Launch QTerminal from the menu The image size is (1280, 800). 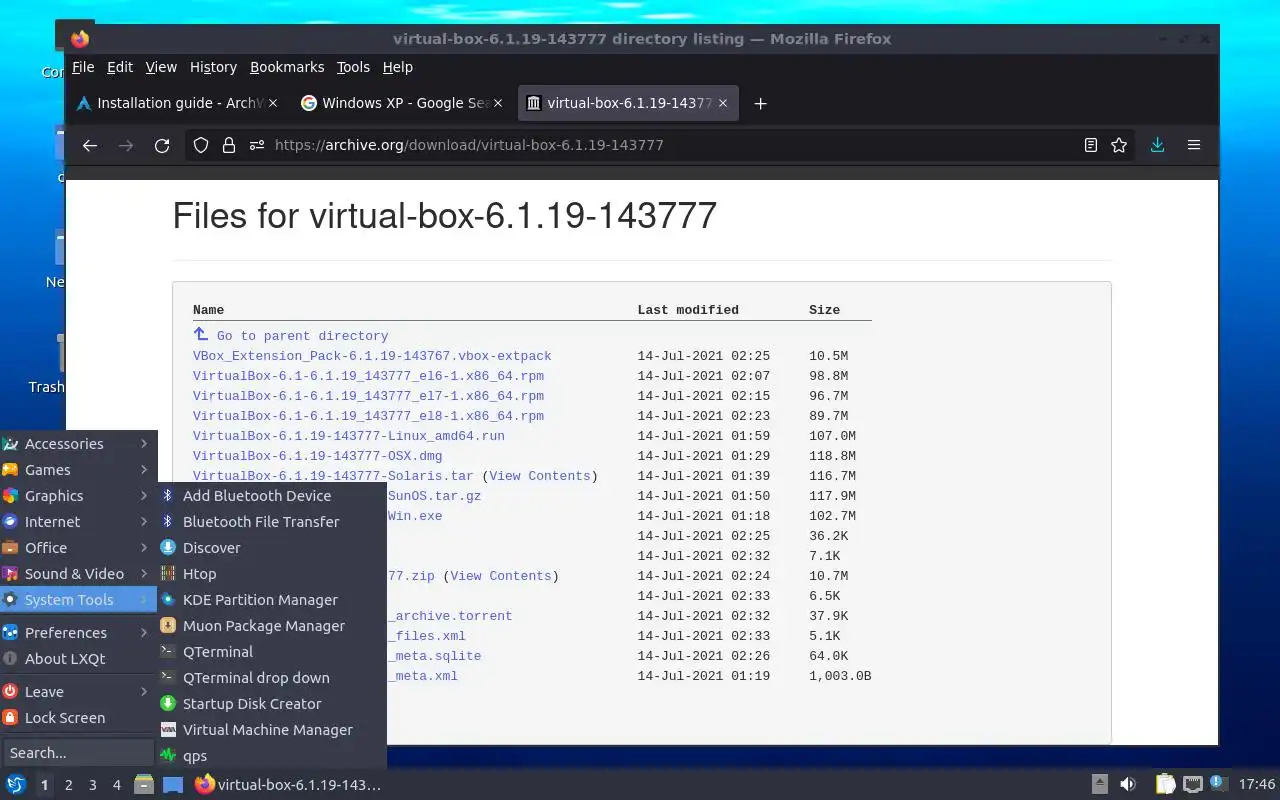click(x=271, y=652)
